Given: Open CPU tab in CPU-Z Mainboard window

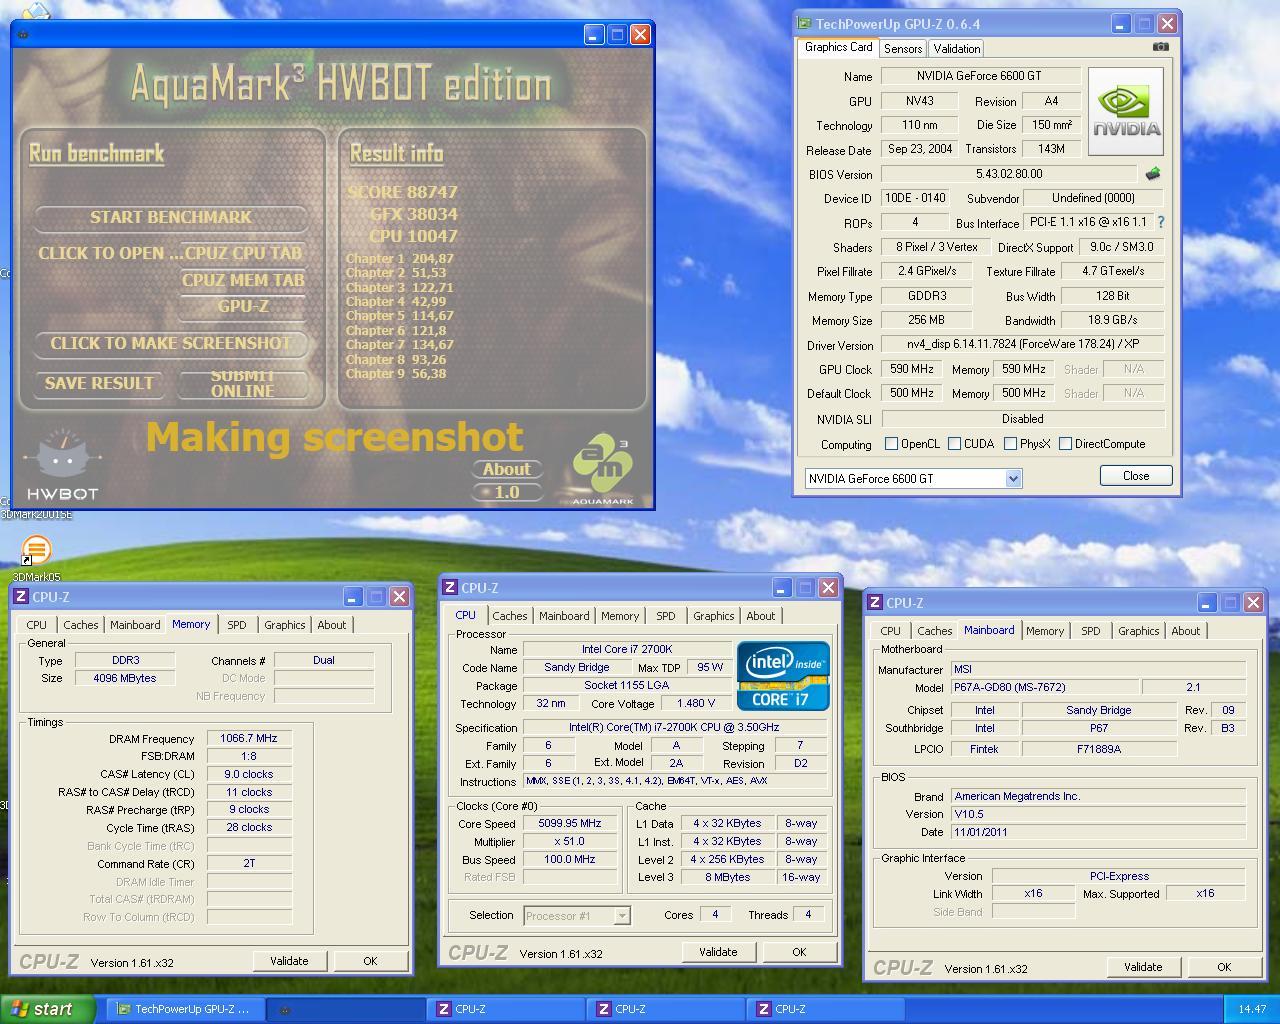Looking at the screenshot, I should [x=890, y=630].
